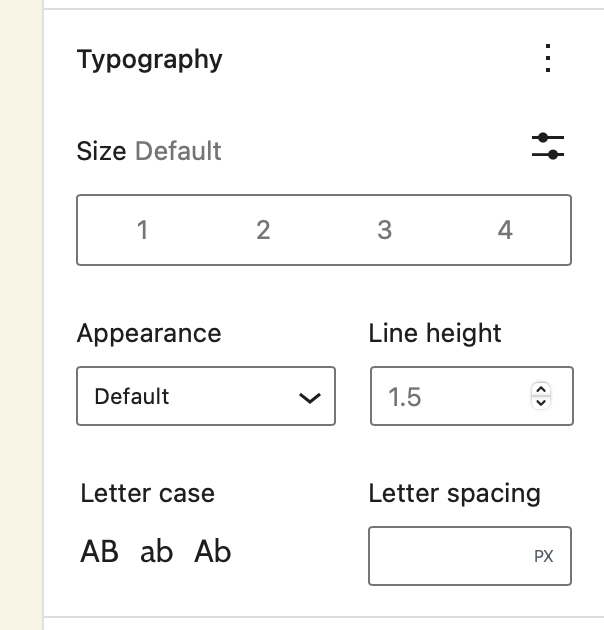Viewport: 604px width, 630px height.
Task: Open the Typography options three-dot menu
Action: [x=548, y=58]
